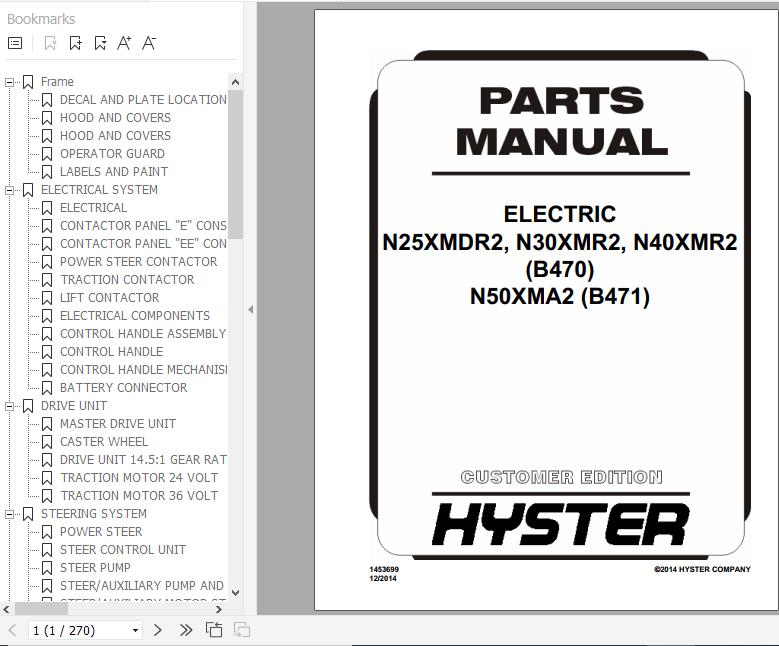Viewport: 779px width, 646px height.
Task: Decrease bookmark text size
Action: coord(149,43)
